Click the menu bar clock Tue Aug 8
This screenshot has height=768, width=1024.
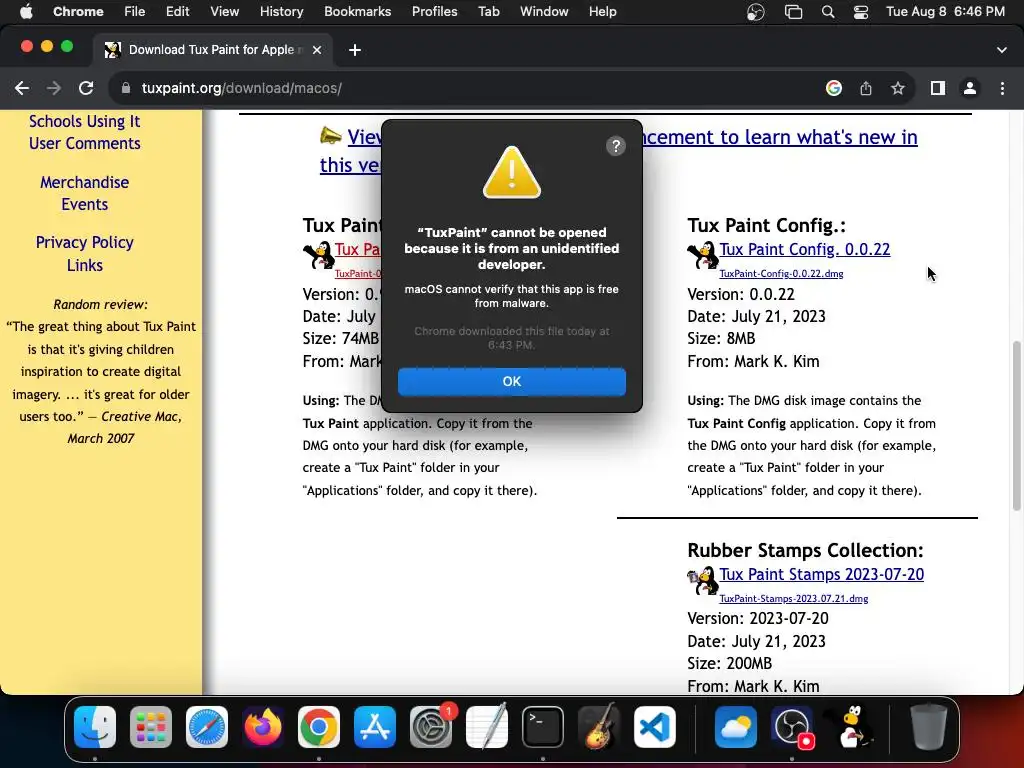pos(945,11)
